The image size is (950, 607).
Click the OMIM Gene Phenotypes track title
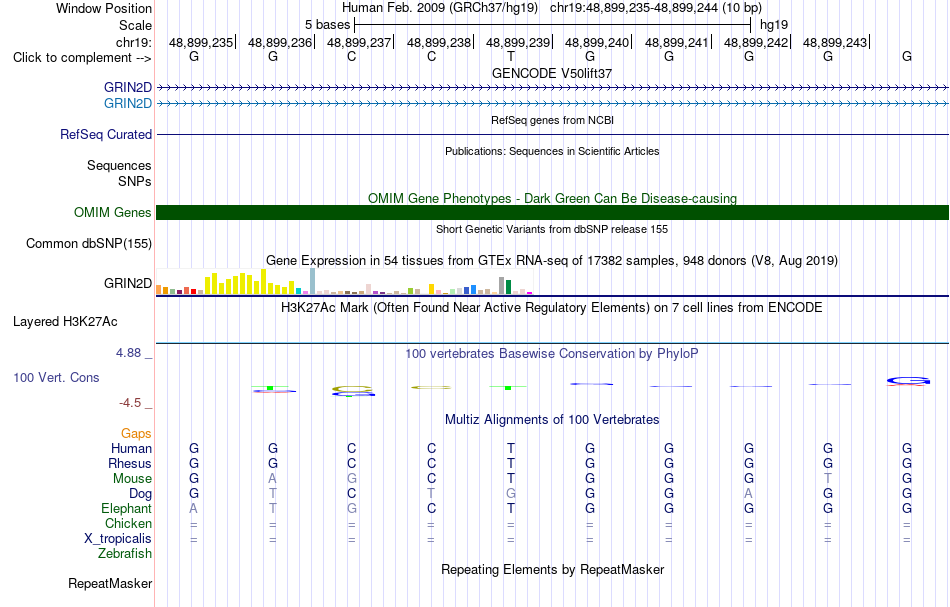tap(552, 199)
